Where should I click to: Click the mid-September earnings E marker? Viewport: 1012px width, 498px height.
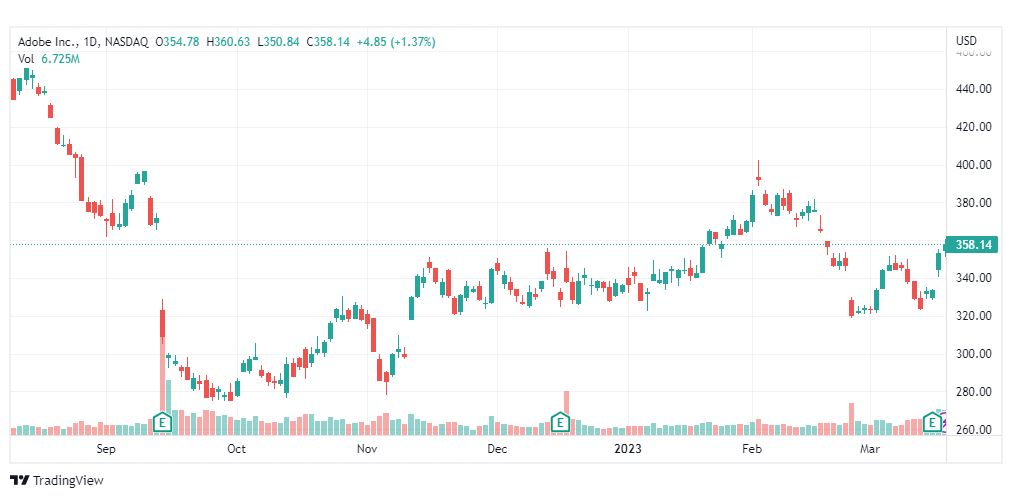[x=163, y=423]
